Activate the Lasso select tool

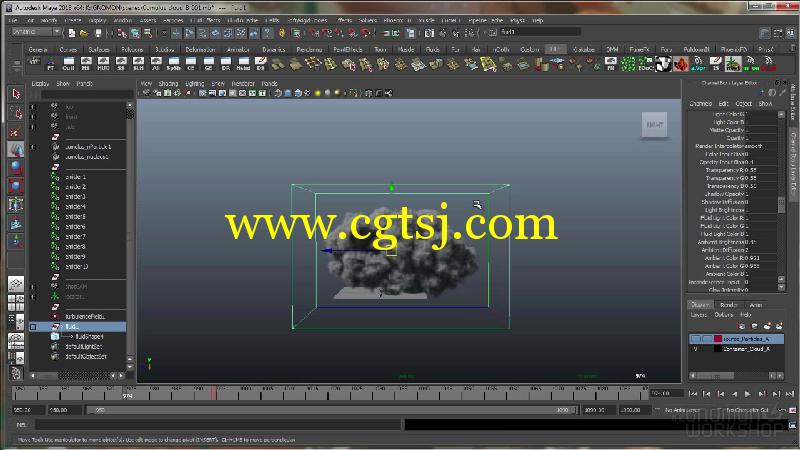(16, 112)
